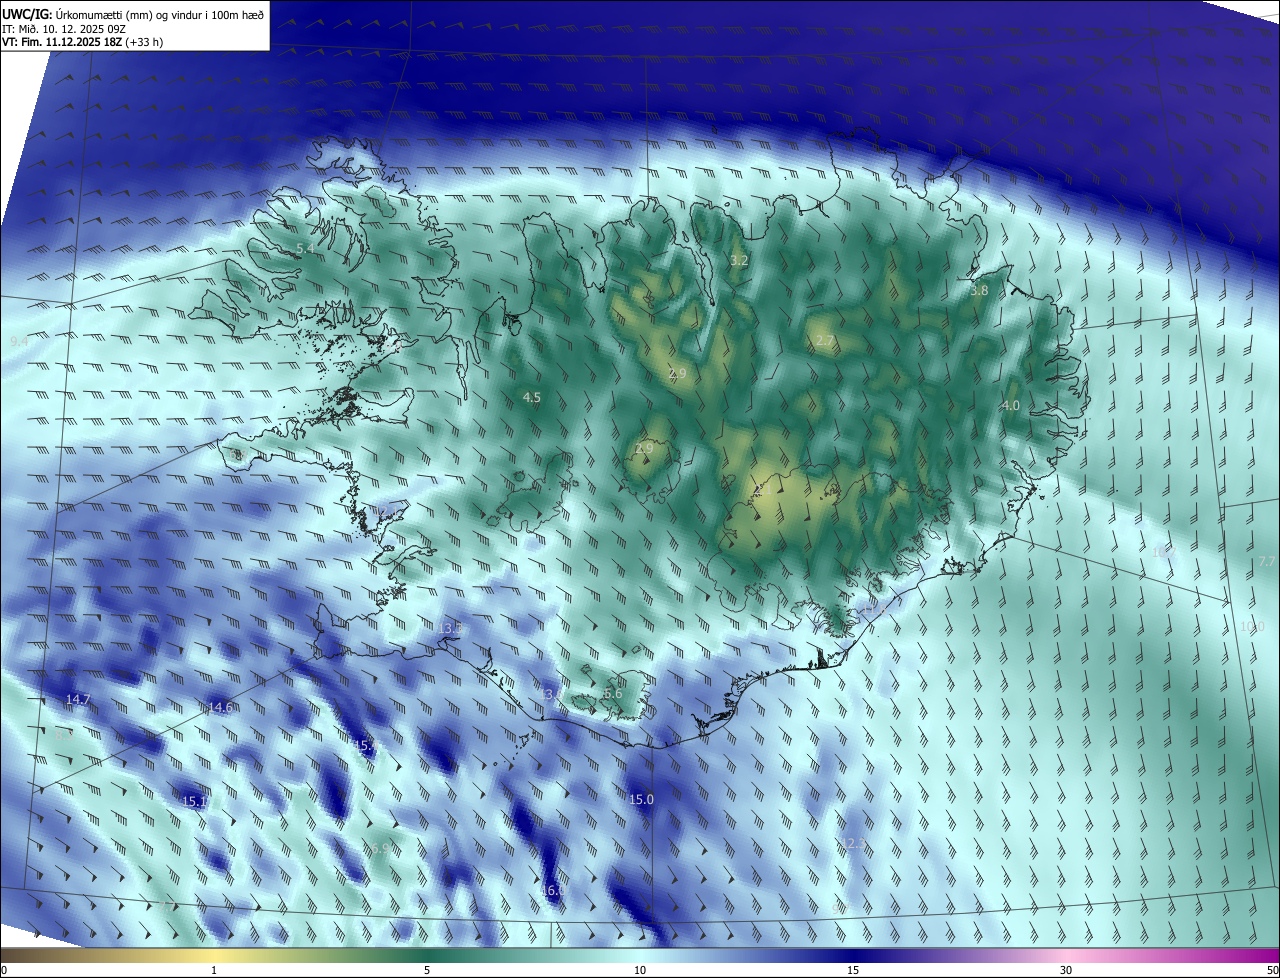Click the 5.6 value near the south coast
The image size is (1280, 978).
613,693
